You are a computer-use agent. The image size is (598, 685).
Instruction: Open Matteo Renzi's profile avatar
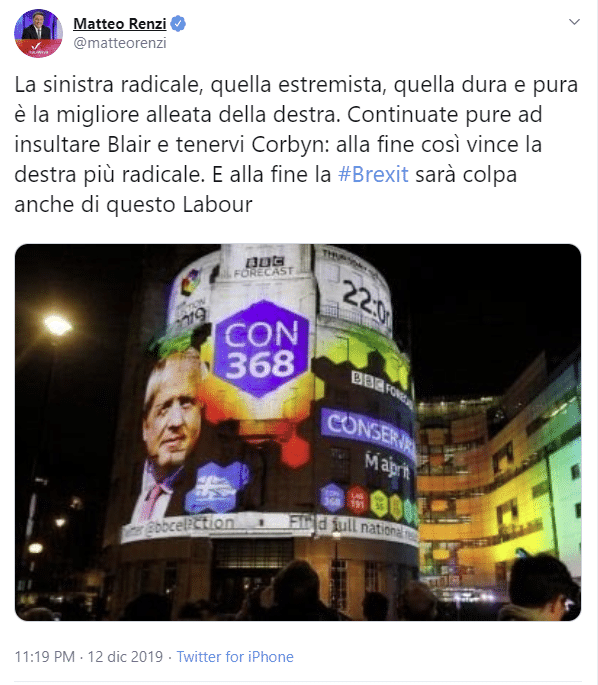[38, 33]
